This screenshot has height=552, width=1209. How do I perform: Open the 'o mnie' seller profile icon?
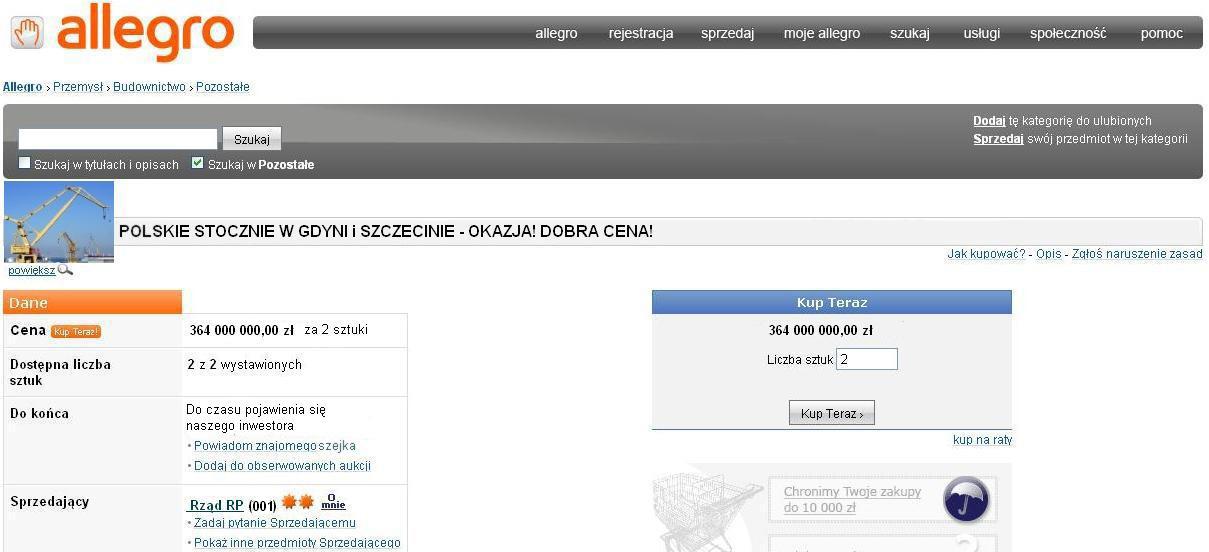(333, 502)
